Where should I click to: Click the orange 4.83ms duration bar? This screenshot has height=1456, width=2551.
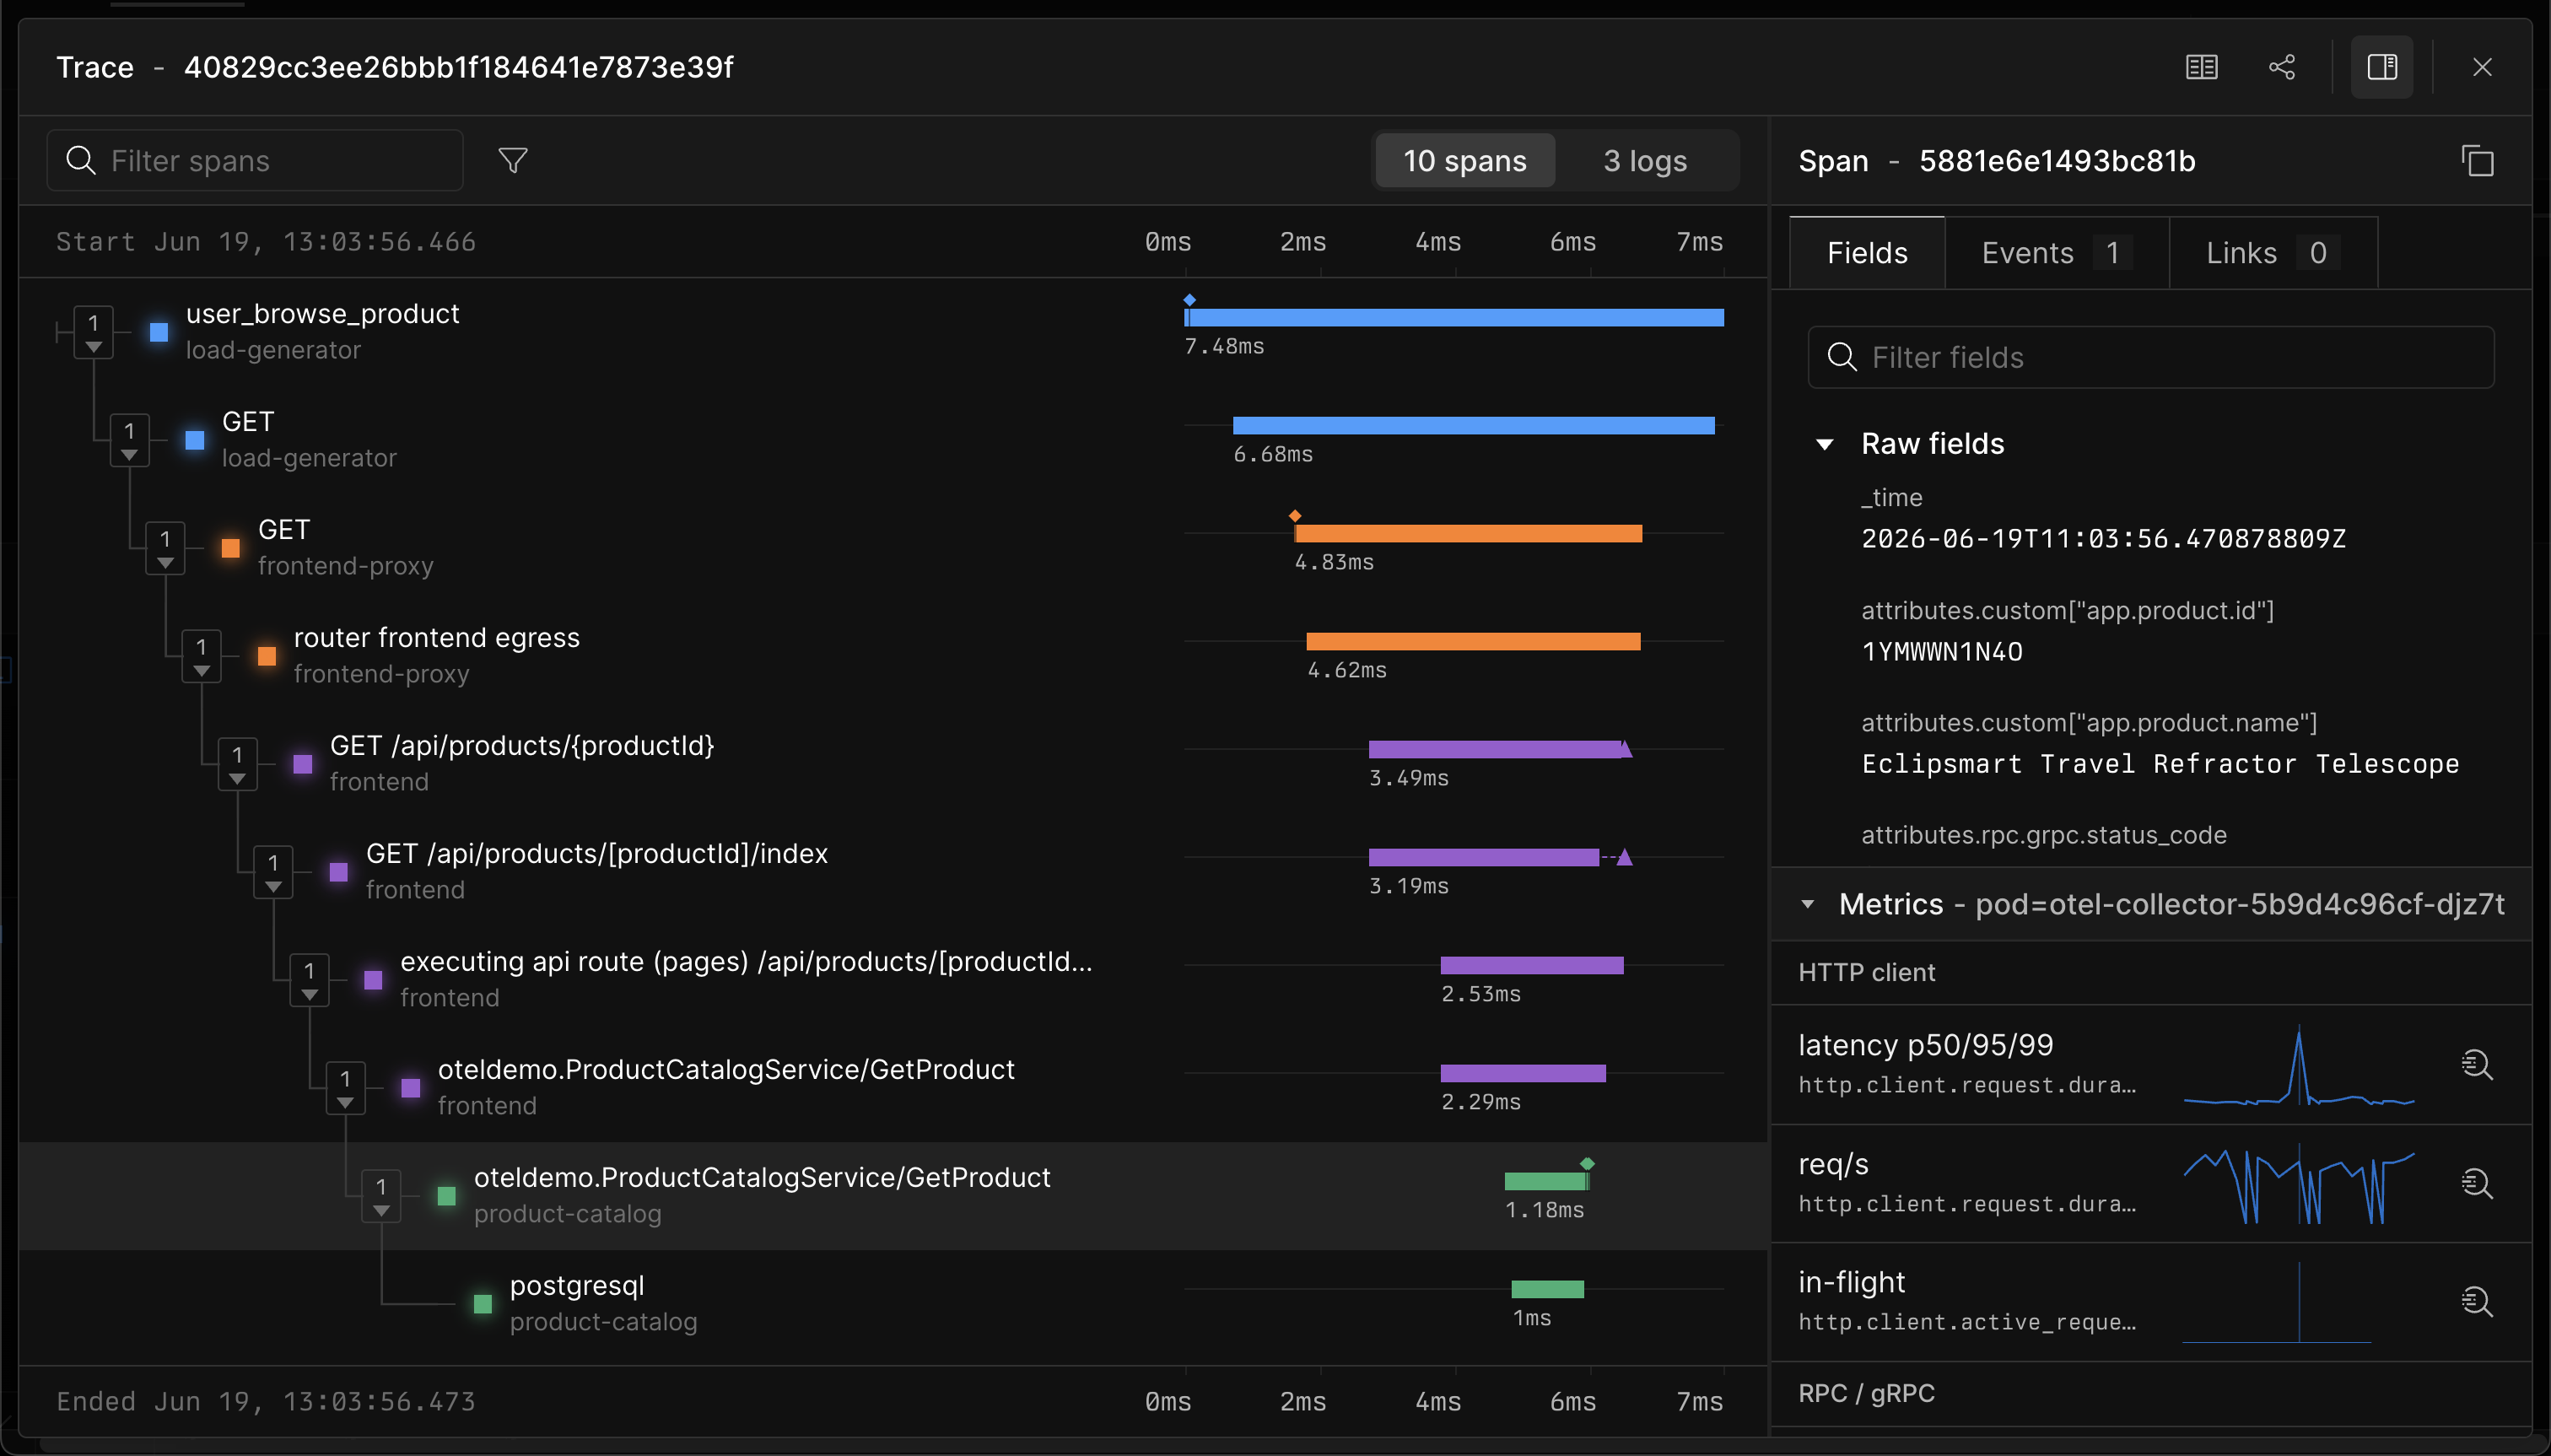tap(1468, 534)
